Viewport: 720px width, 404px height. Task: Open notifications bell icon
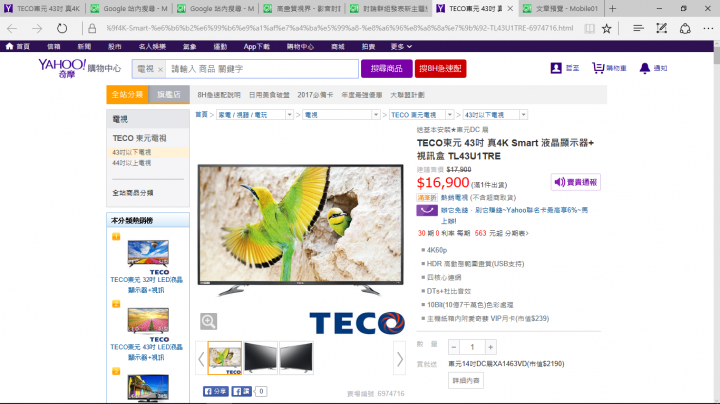[645, 68]
